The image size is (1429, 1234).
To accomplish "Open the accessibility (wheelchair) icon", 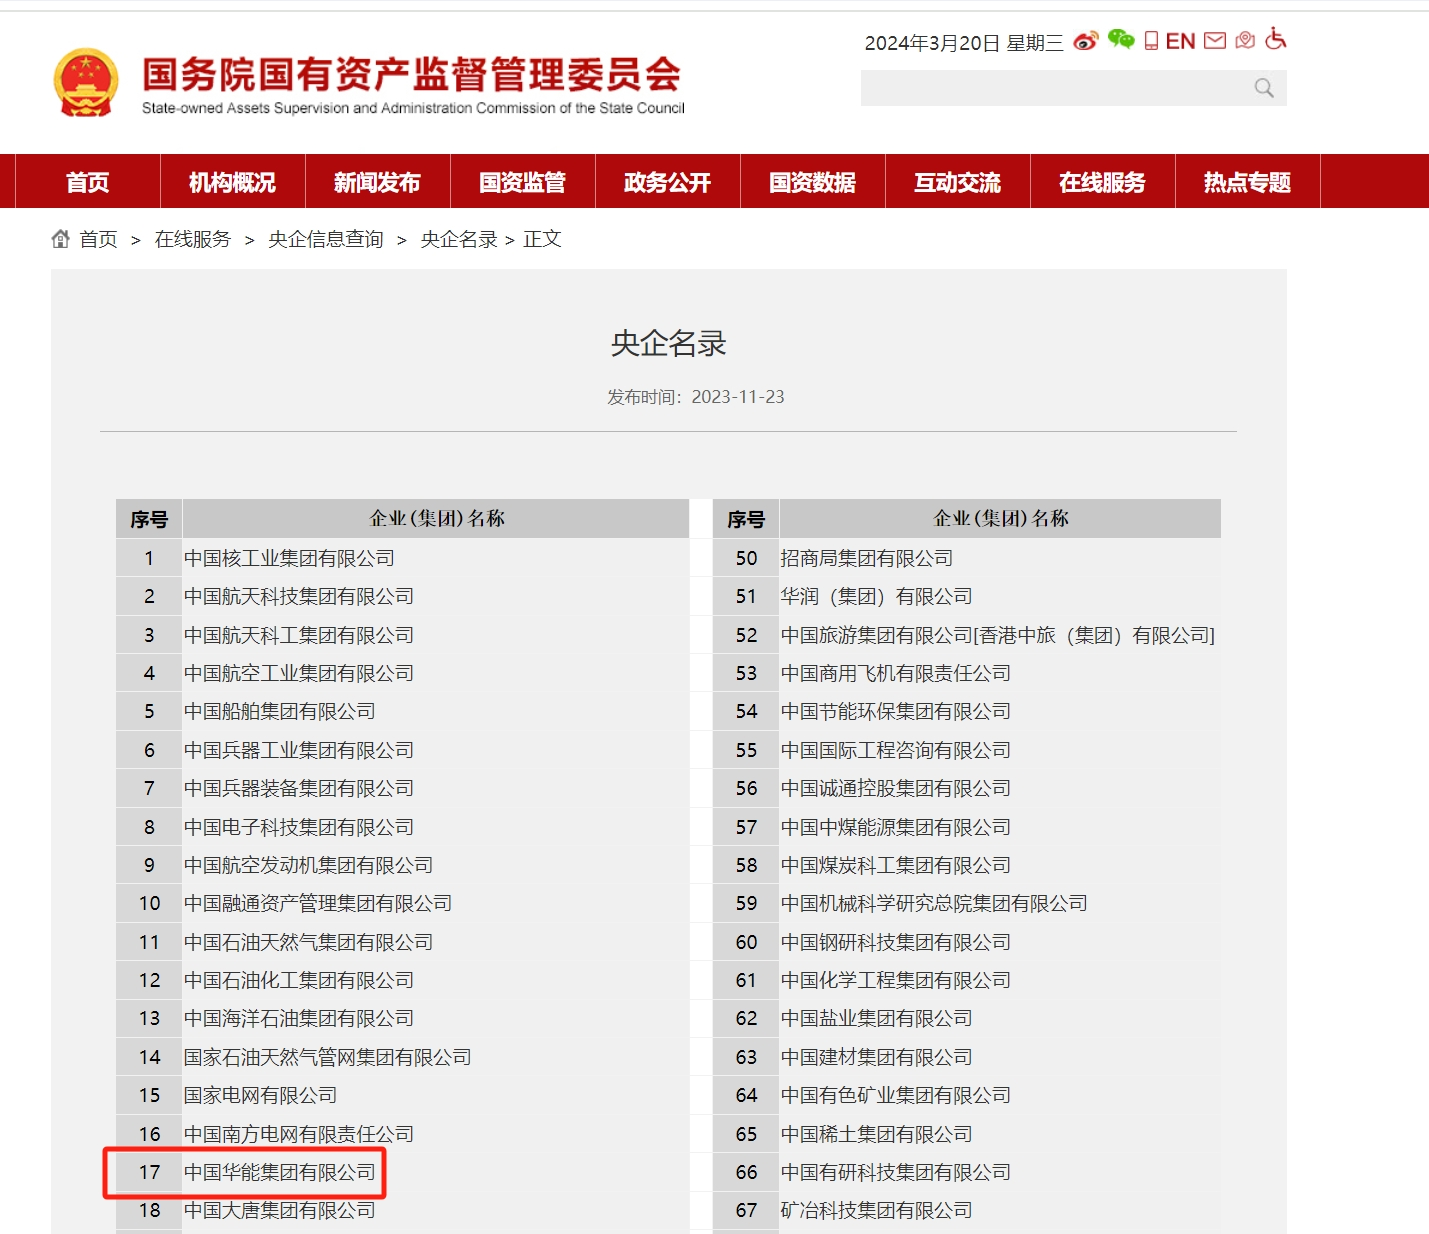I will click(x=1274, y=40).
